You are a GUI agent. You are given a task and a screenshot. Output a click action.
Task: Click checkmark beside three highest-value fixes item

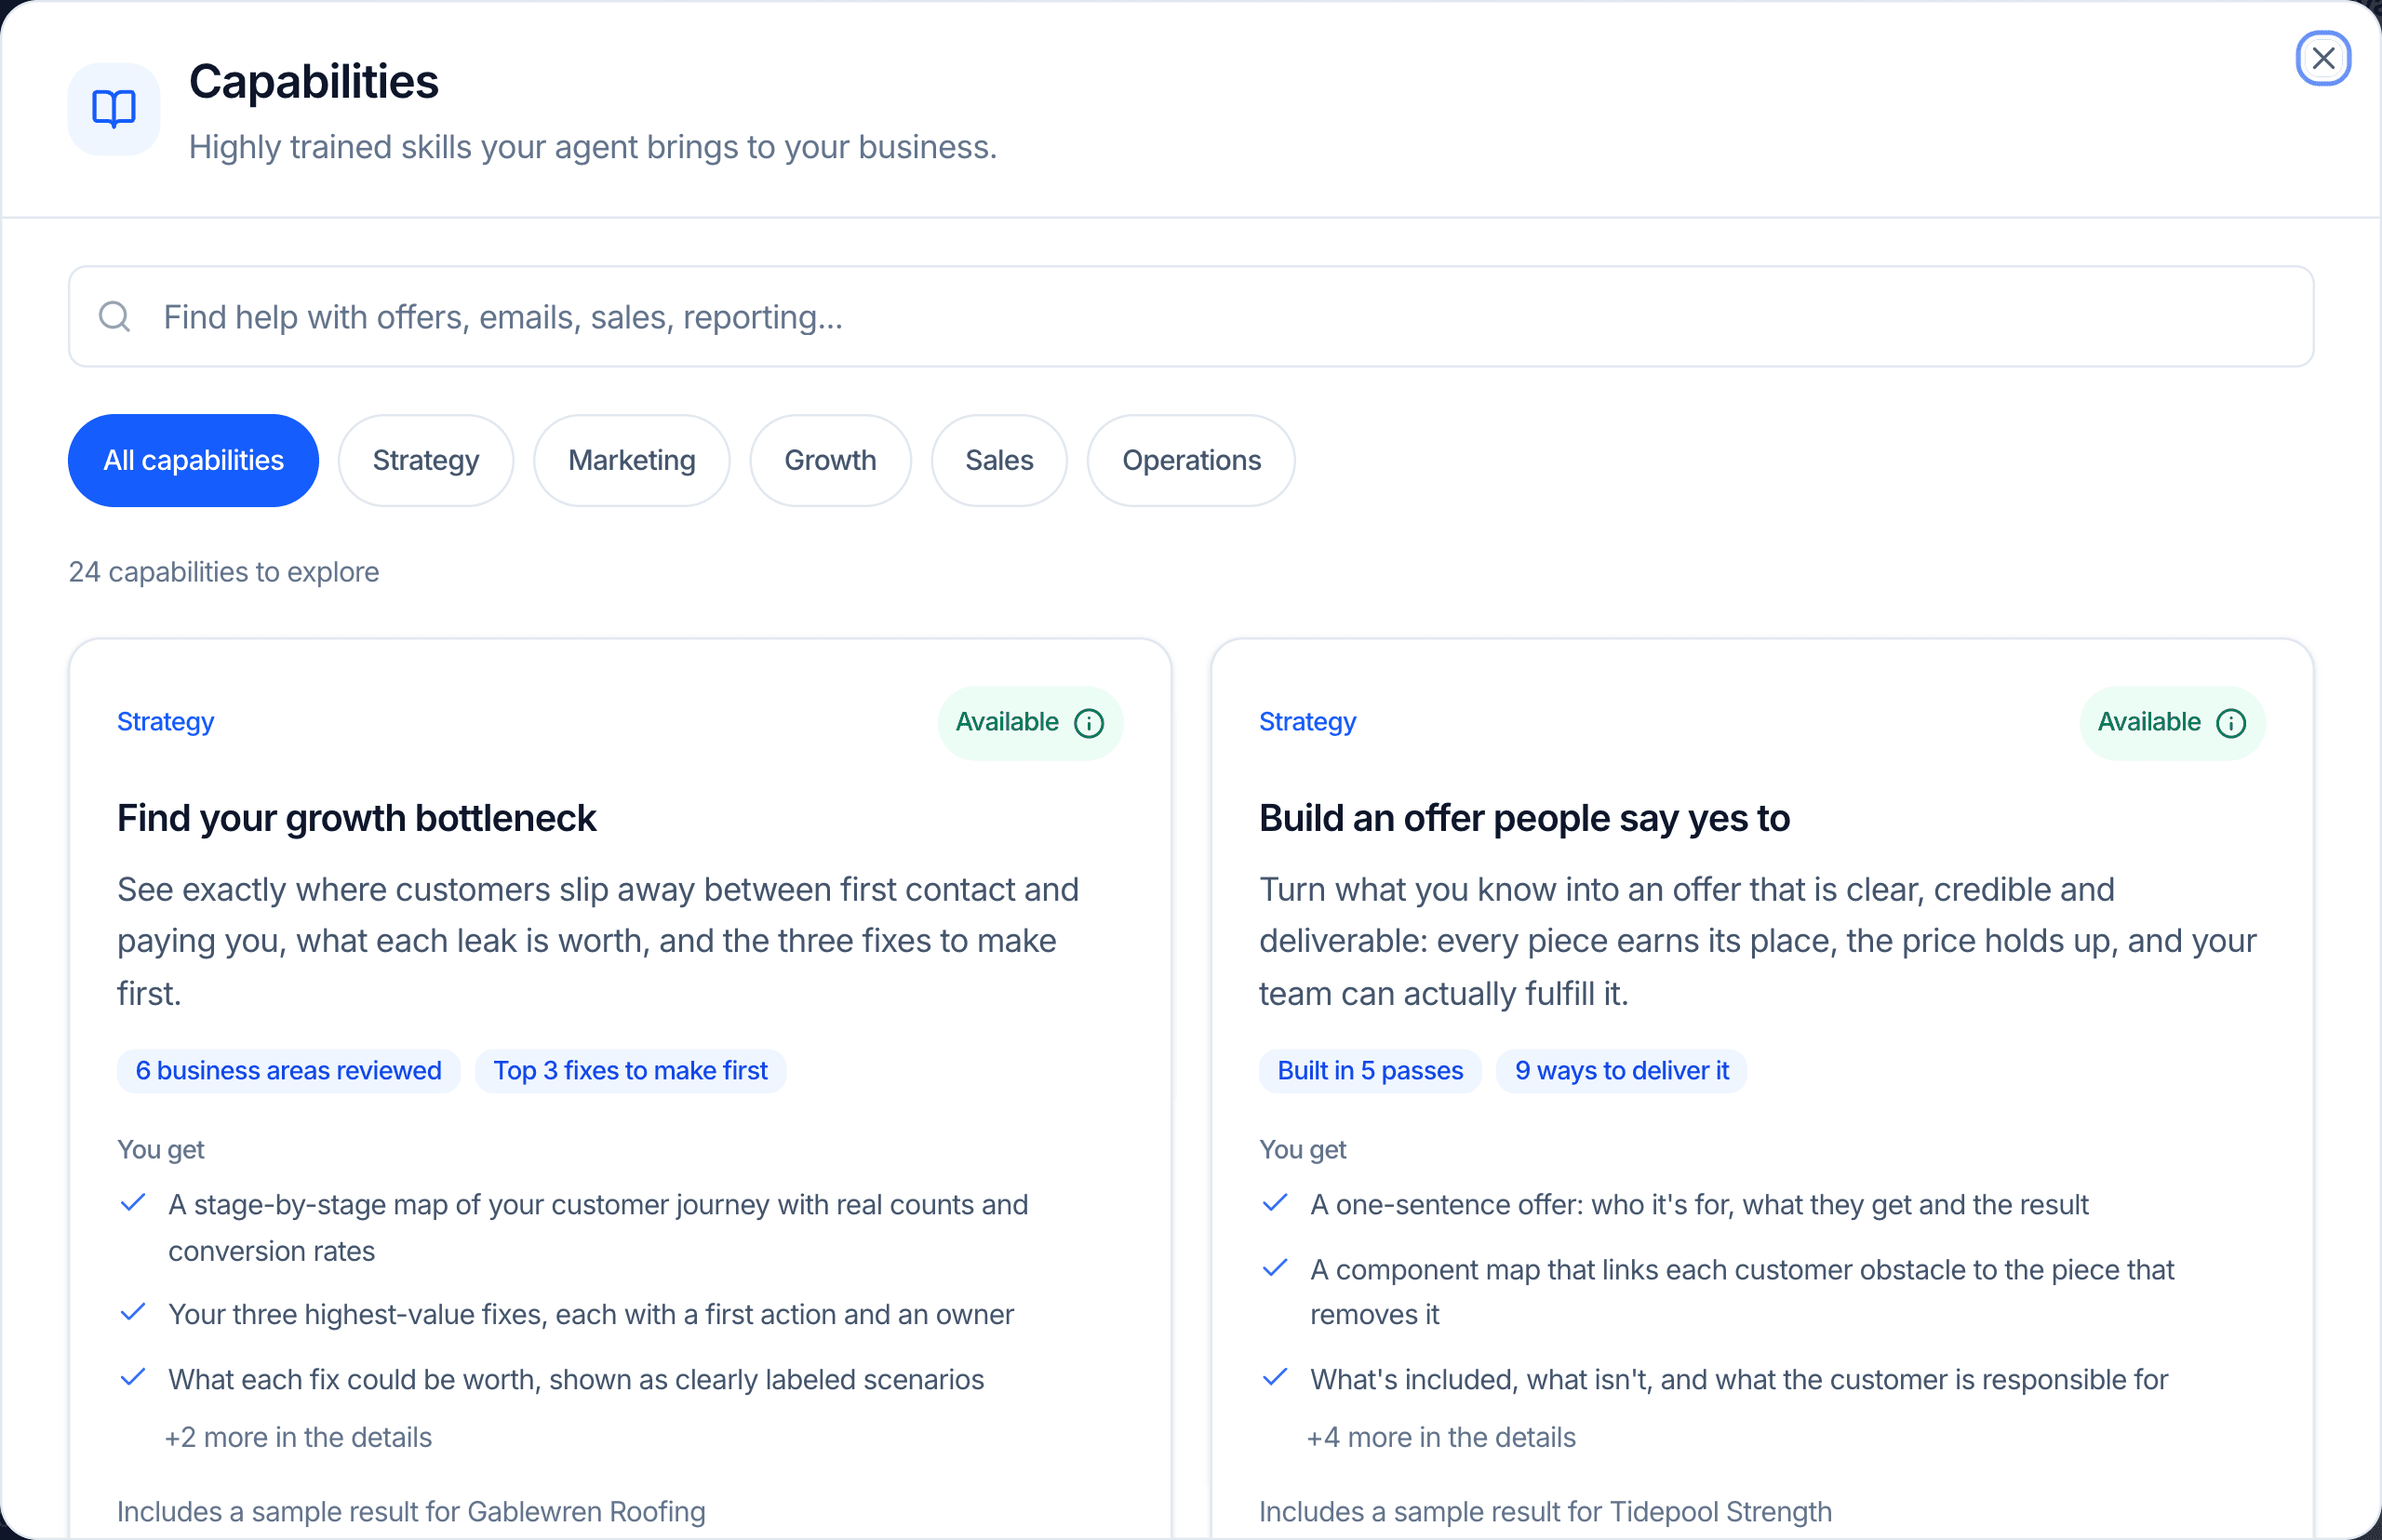pyautogui.click(x=132, y=1312)
